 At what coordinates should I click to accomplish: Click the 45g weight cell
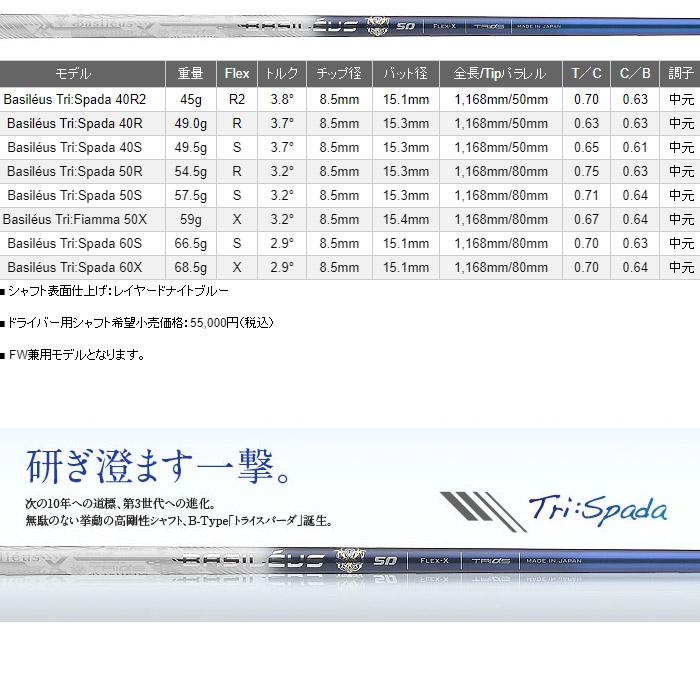click(191, 100)
